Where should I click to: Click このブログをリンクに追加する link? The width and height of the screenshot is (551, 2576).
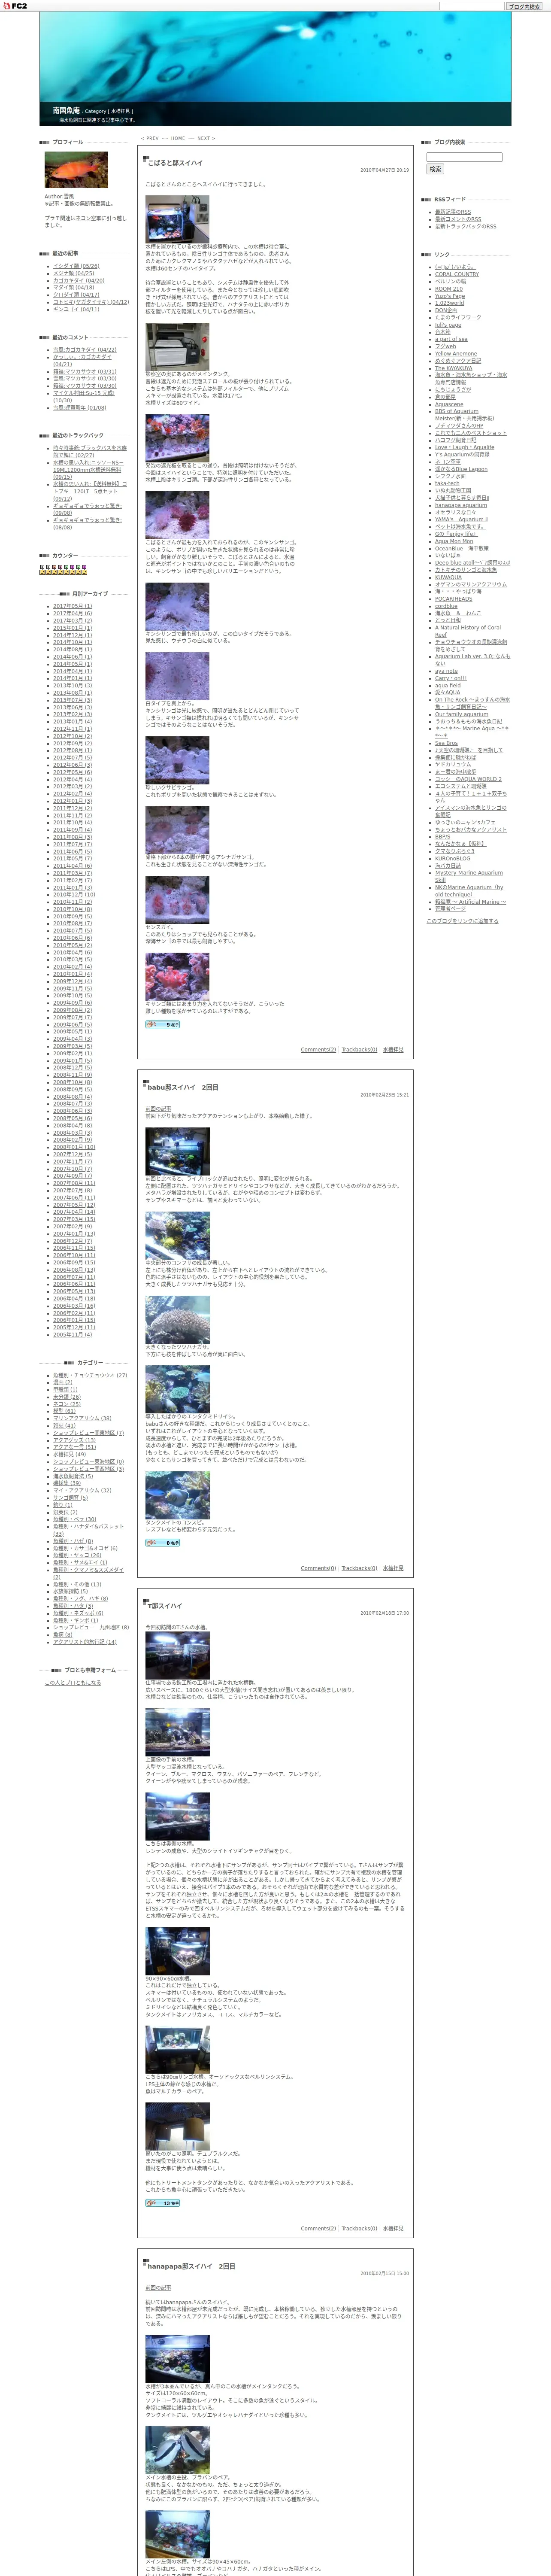[x=462, y=921]
